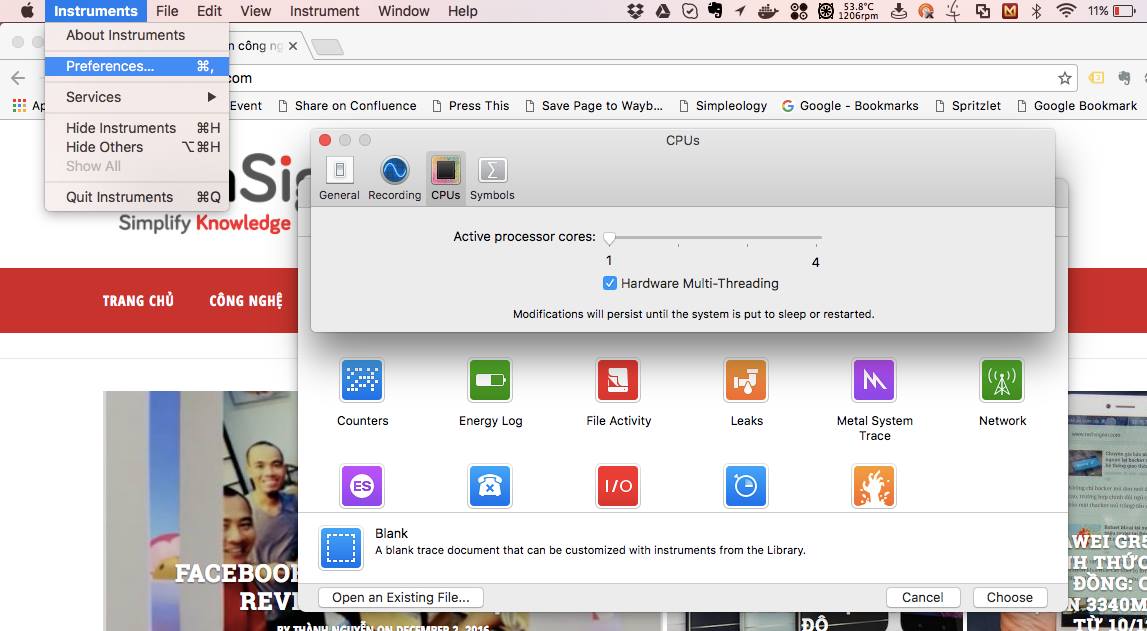
Task: Click the Choose button
Action: tap(1009, 597)
